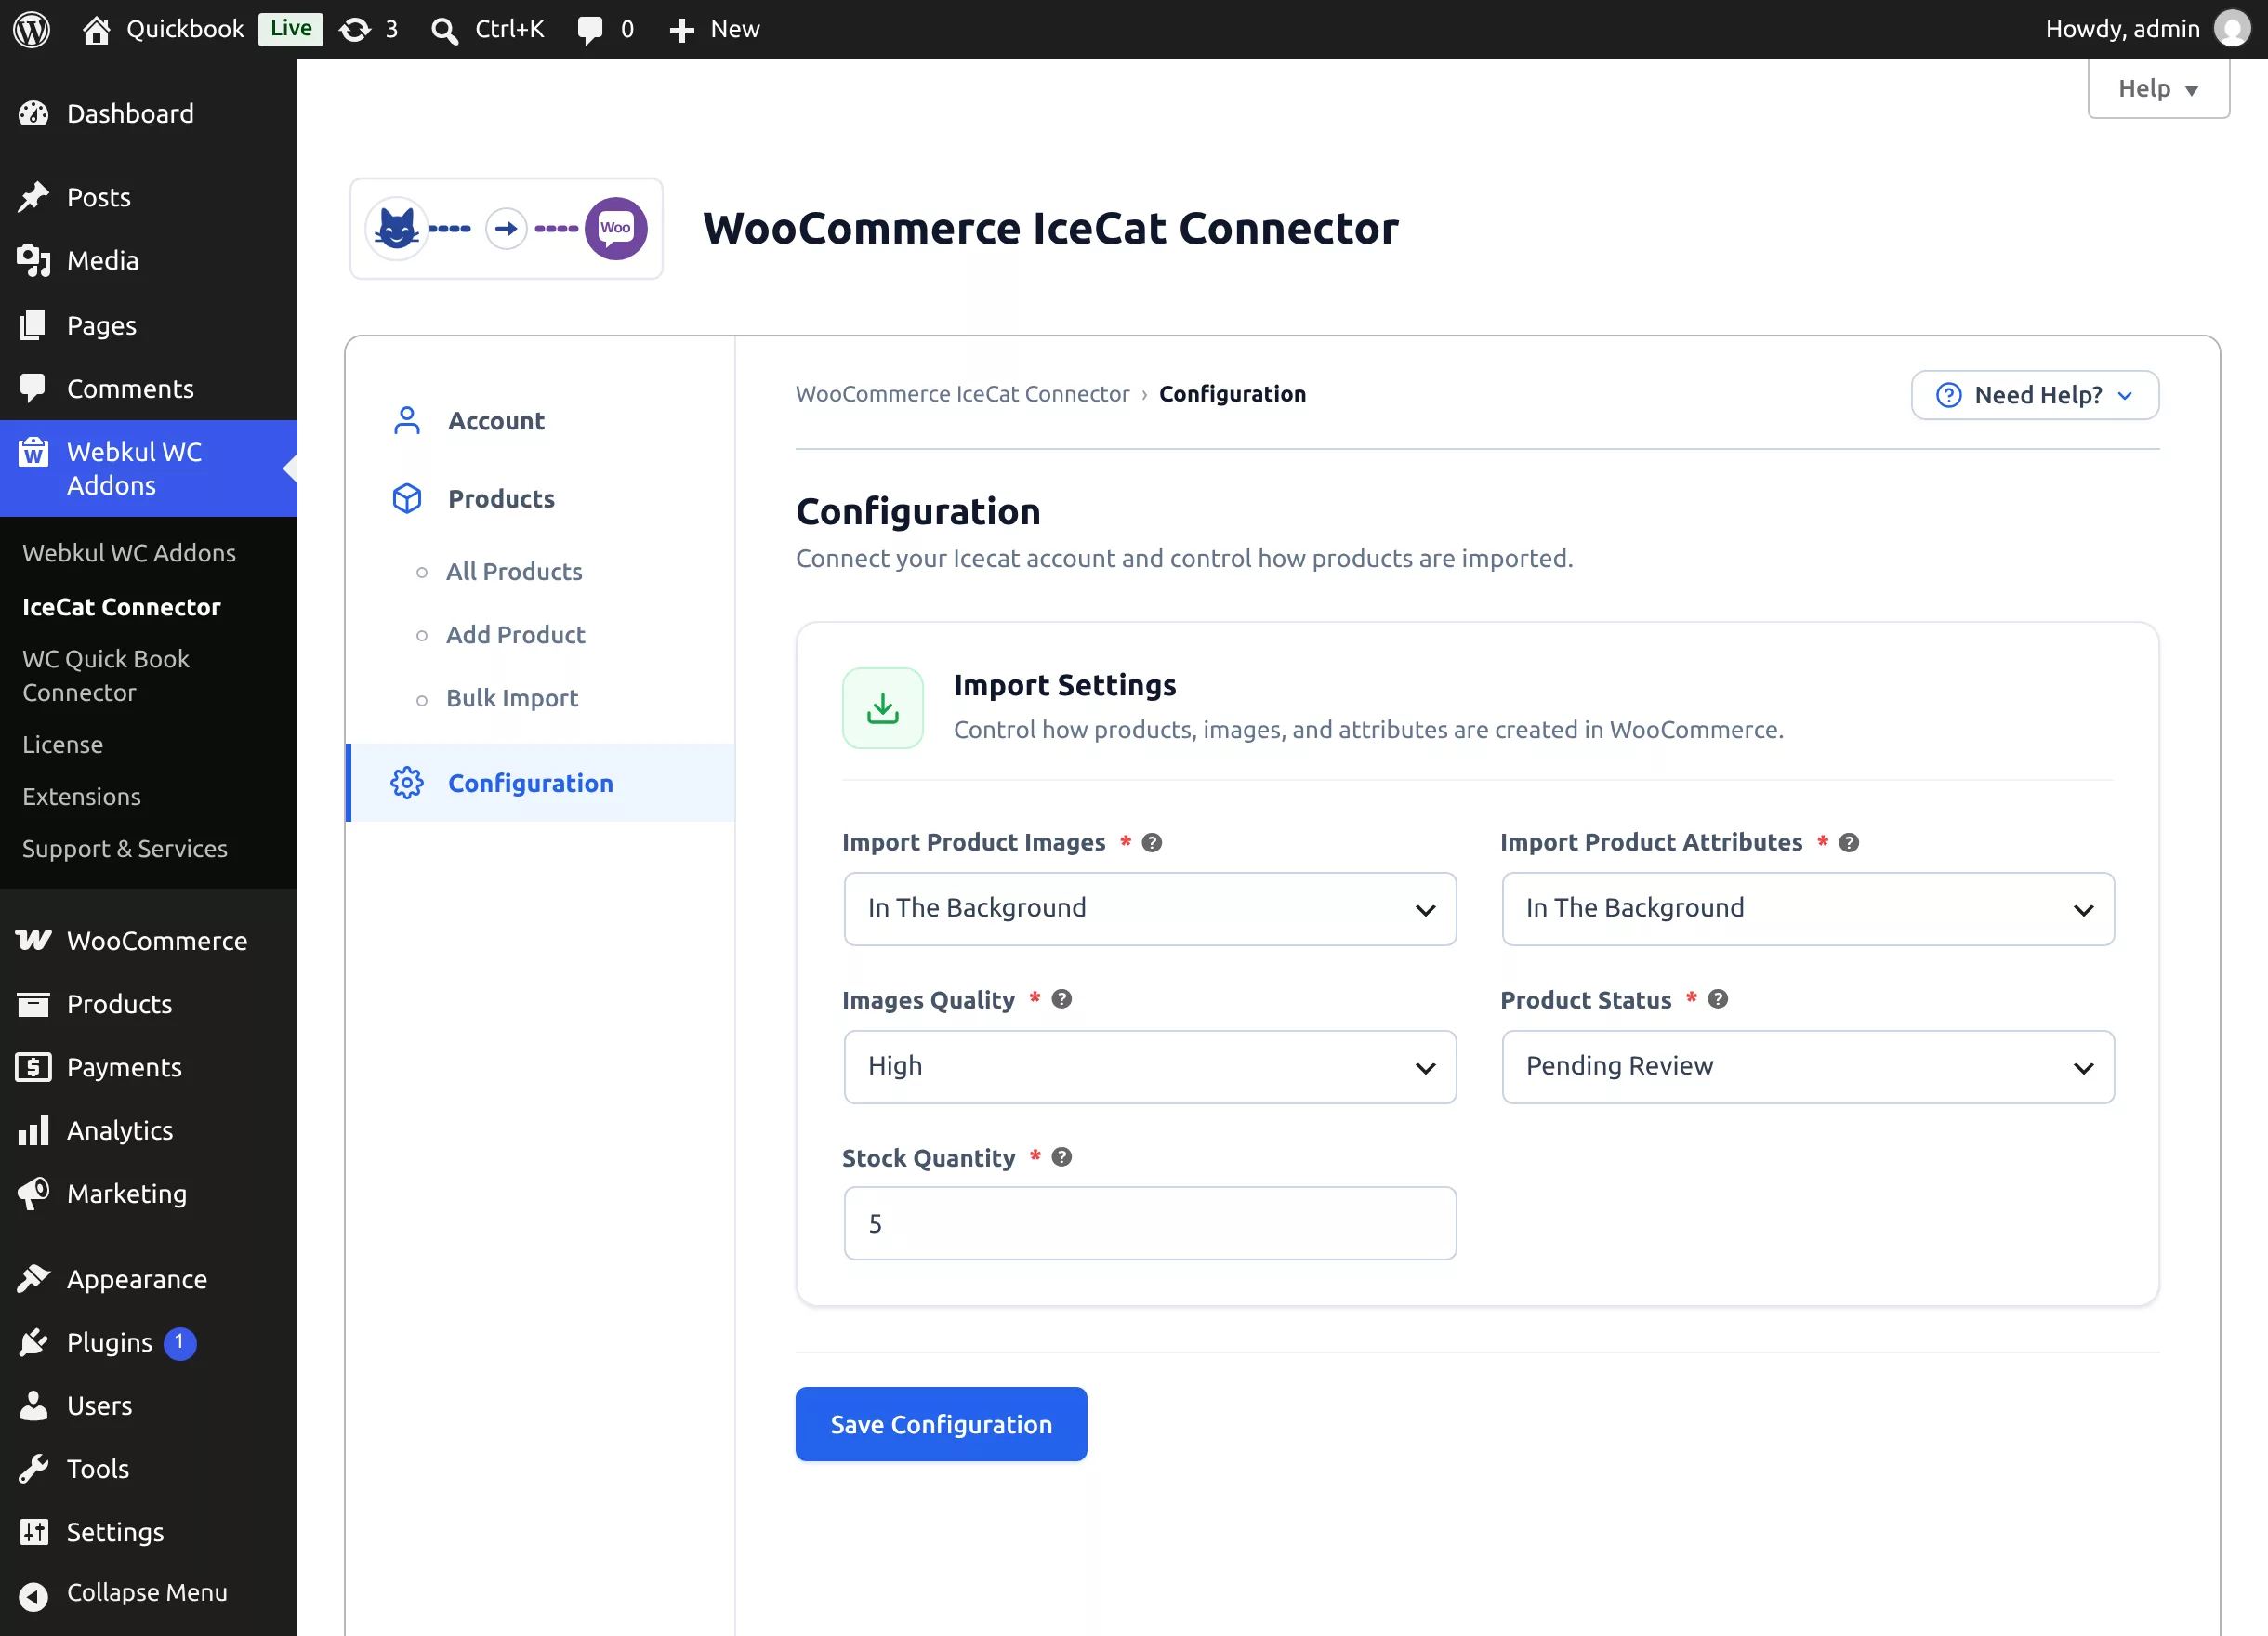Click the Account person icon
This screenshot has width=2268, height=1636.
click(407, 421)
